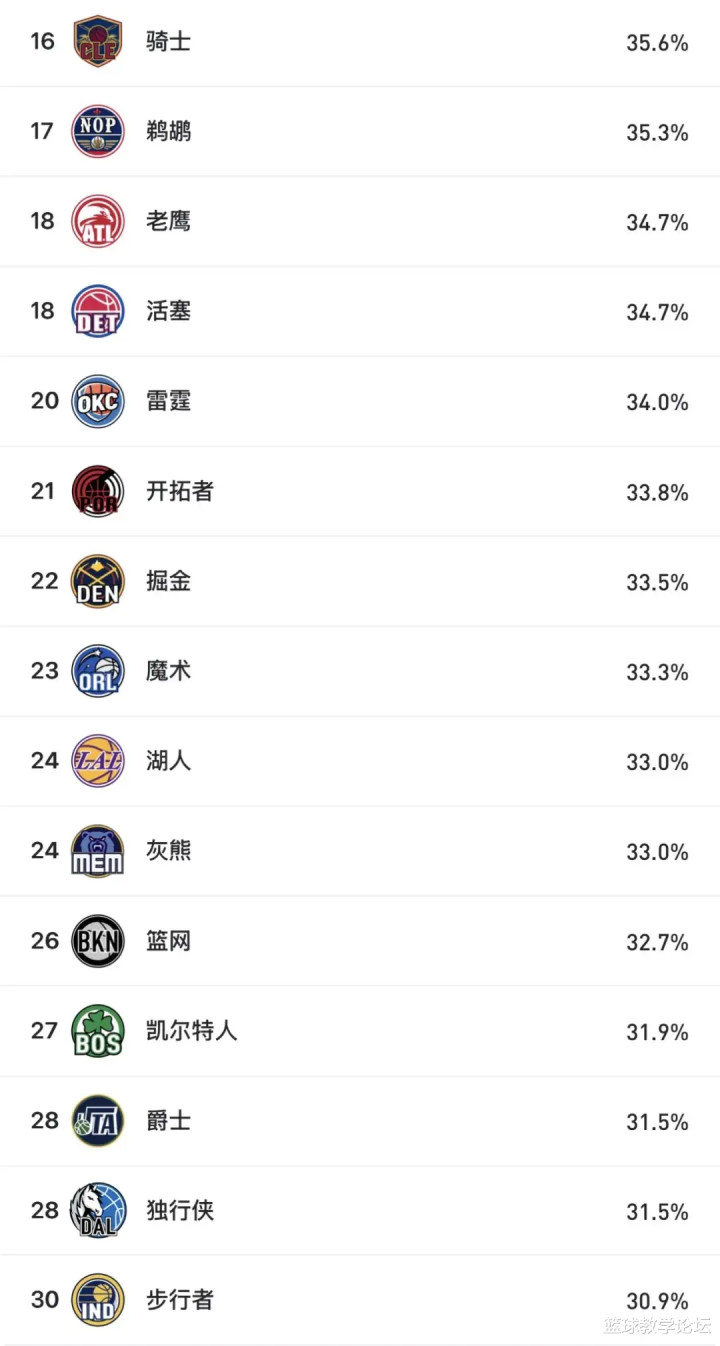
Task: Tap the Indiana Pacers IND logo
Action: click(98, 1300)
